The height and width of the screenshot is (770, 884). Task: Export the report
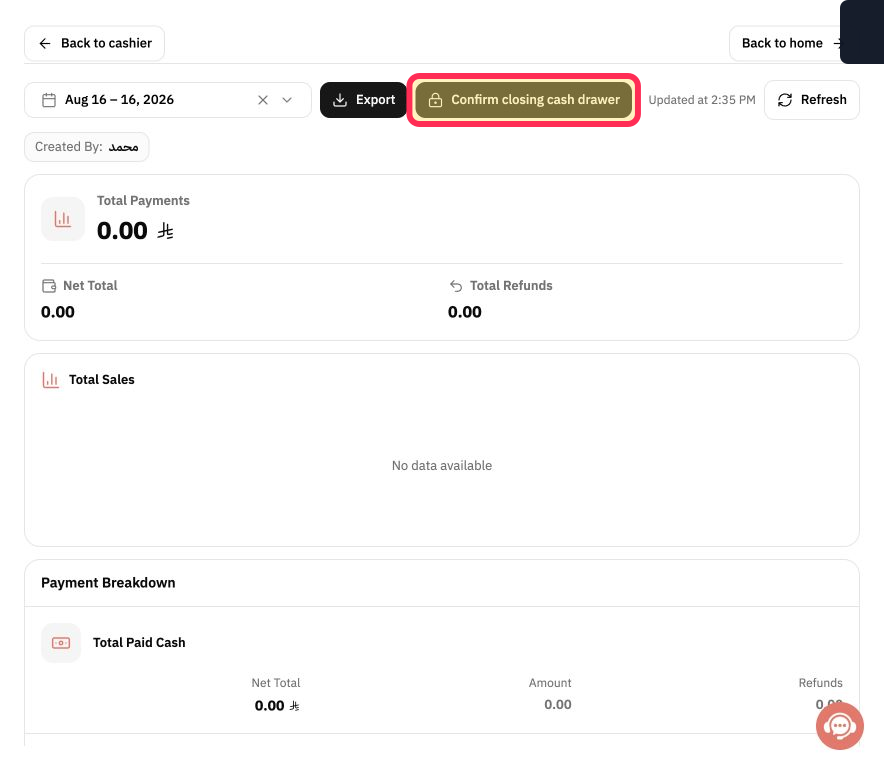click(x=364, y=100)
